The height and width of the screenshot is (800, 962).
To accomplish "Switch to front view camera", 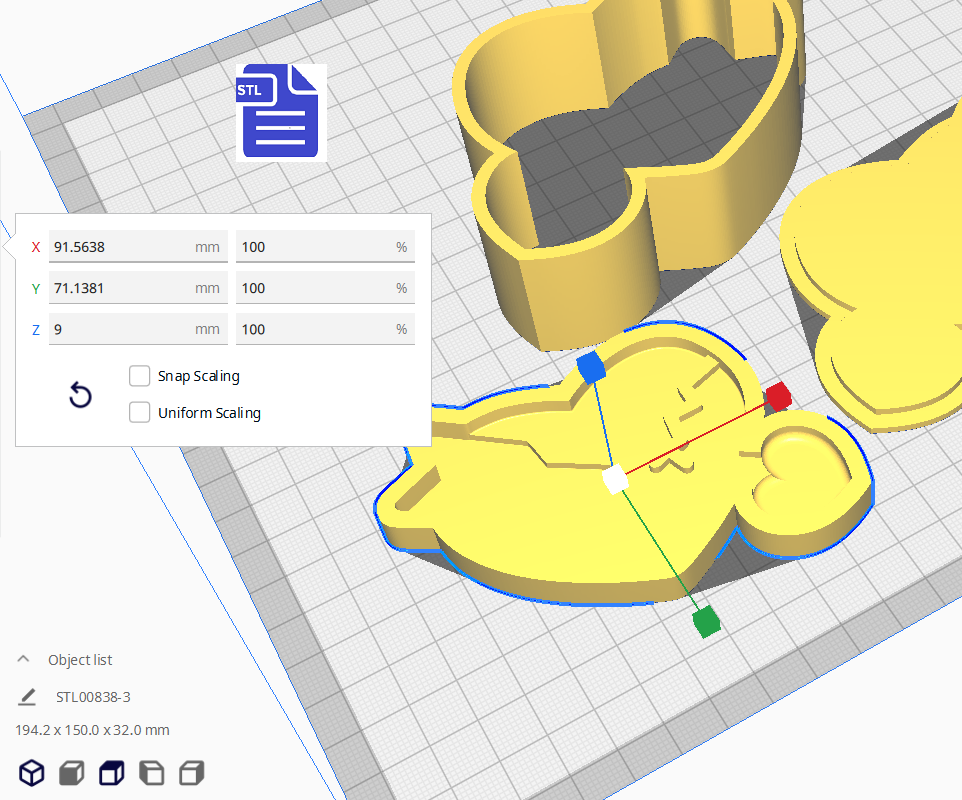I will [71, 773].
